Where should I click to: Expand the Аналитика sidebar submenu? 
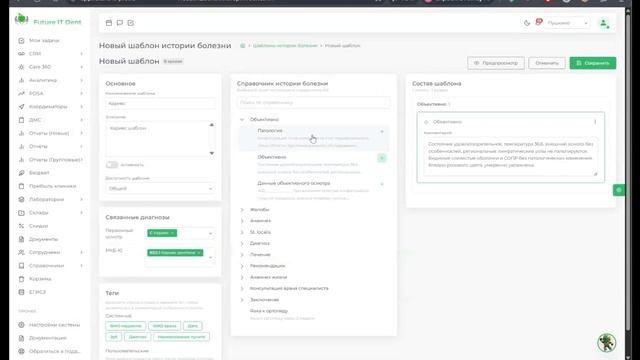pyautogui.click(x=82, y=80)
